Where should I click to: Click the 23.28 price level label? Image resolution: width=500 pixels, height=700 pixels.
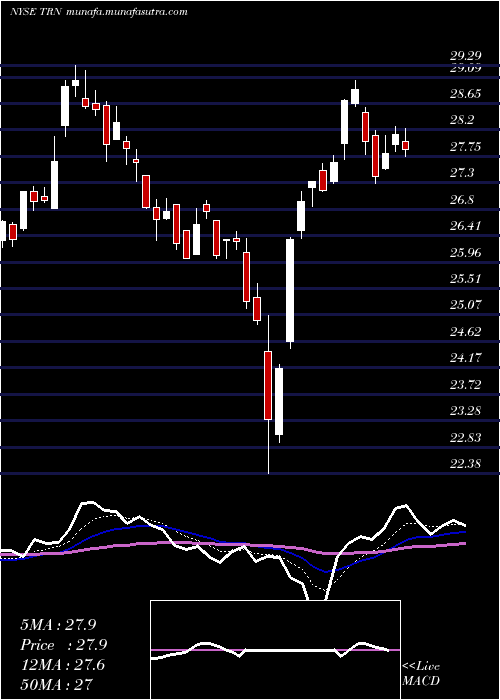465,410
